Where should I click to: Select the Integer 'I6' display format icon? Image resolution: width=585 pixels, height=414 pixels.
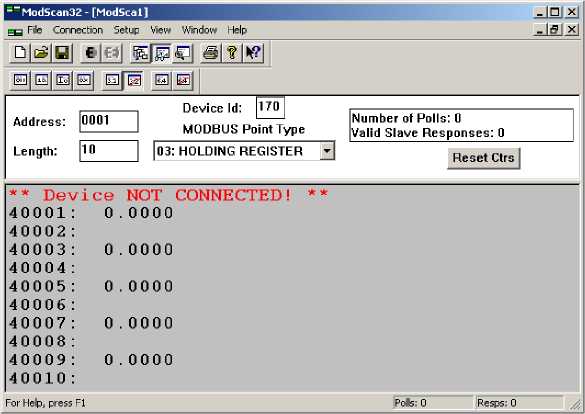(63, 80)
